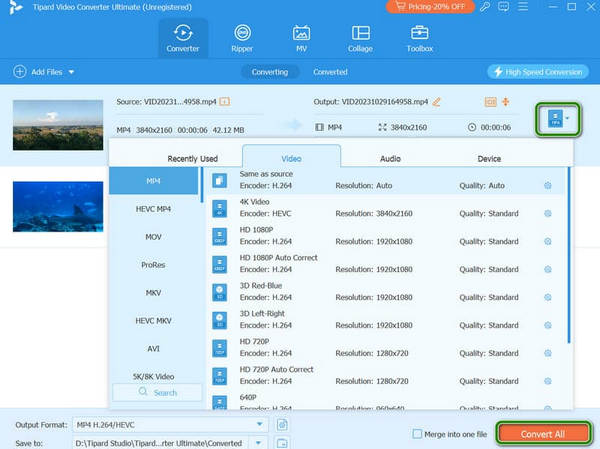The width and height of the screenshot is (600, 449).
Task: Choose the HD 720P profile
Action: tap(387, 348)
